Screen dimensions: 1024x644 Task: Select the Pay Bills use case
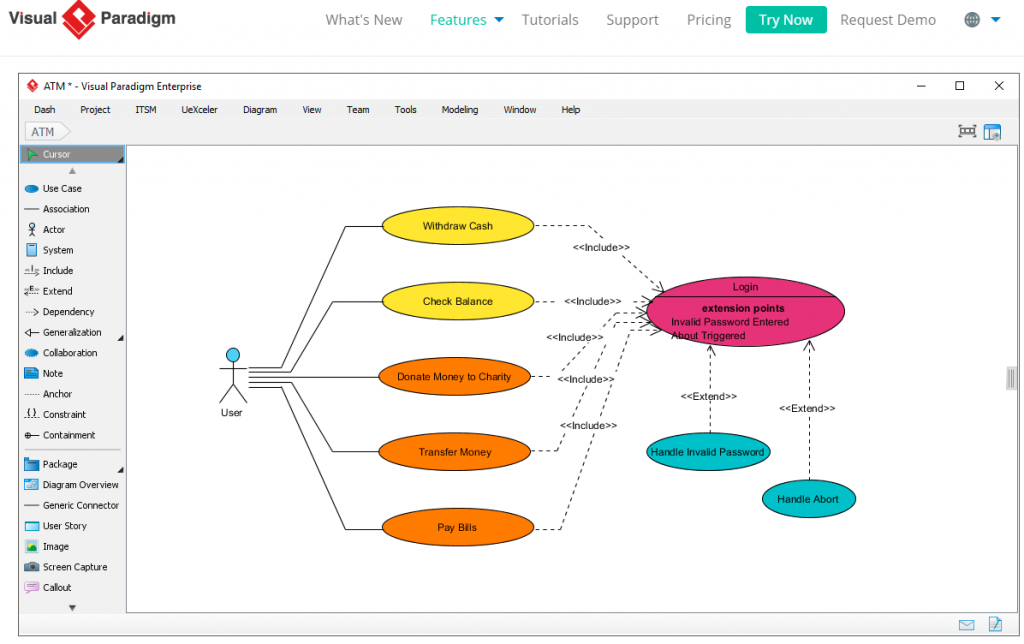(458, 528)
